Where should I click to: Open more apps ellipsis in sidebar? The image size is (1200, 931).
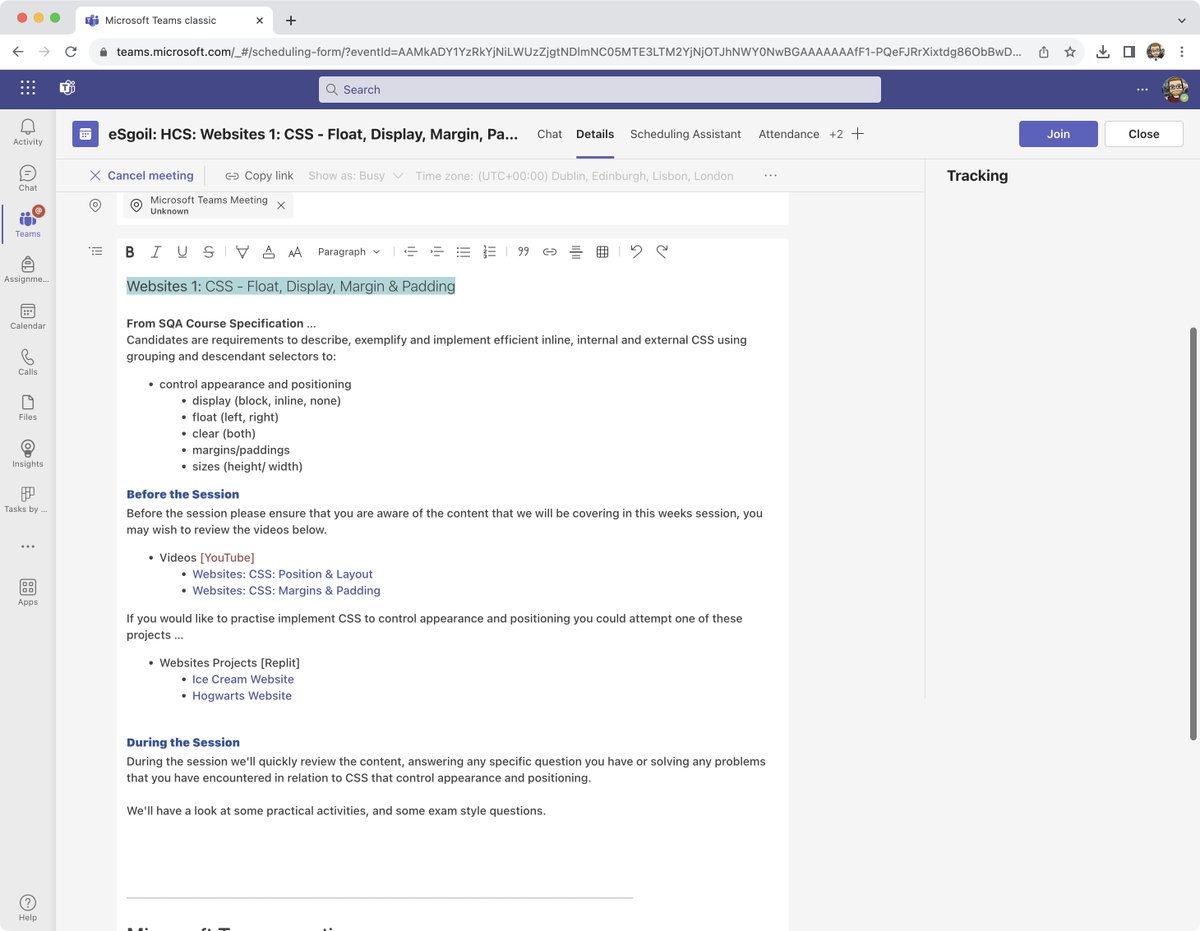pos(27,547)
